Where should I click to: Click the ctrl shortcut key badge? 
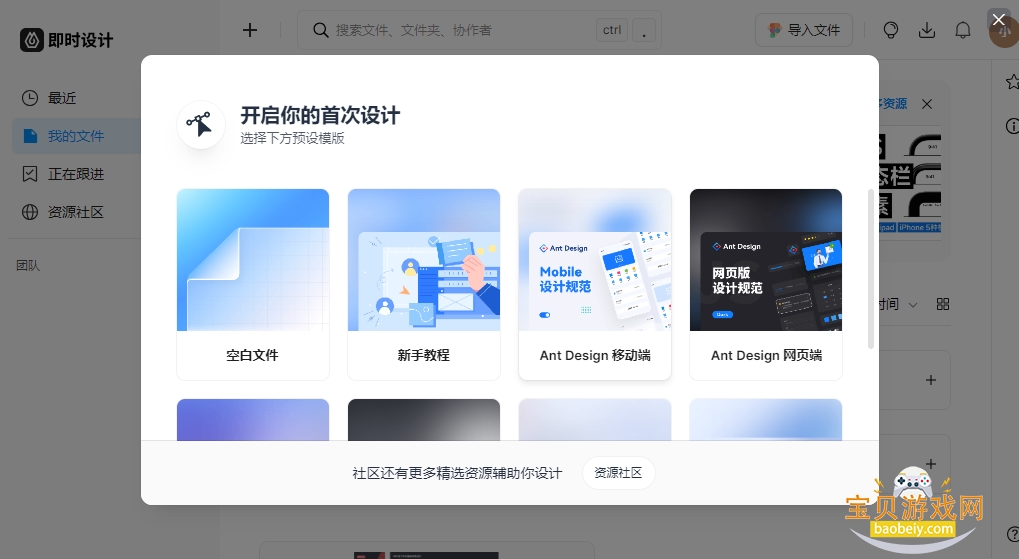point(612,30)
